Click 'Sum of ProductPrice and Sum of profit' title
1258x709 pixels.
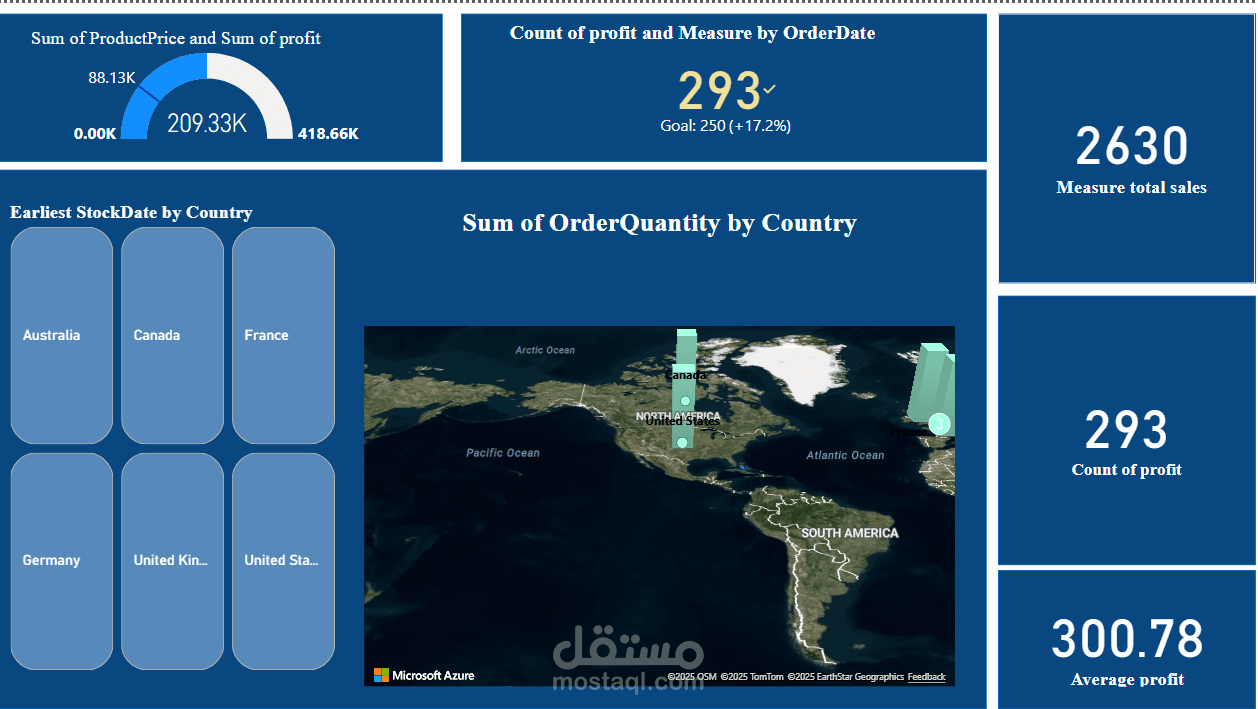tap(176, 38)
